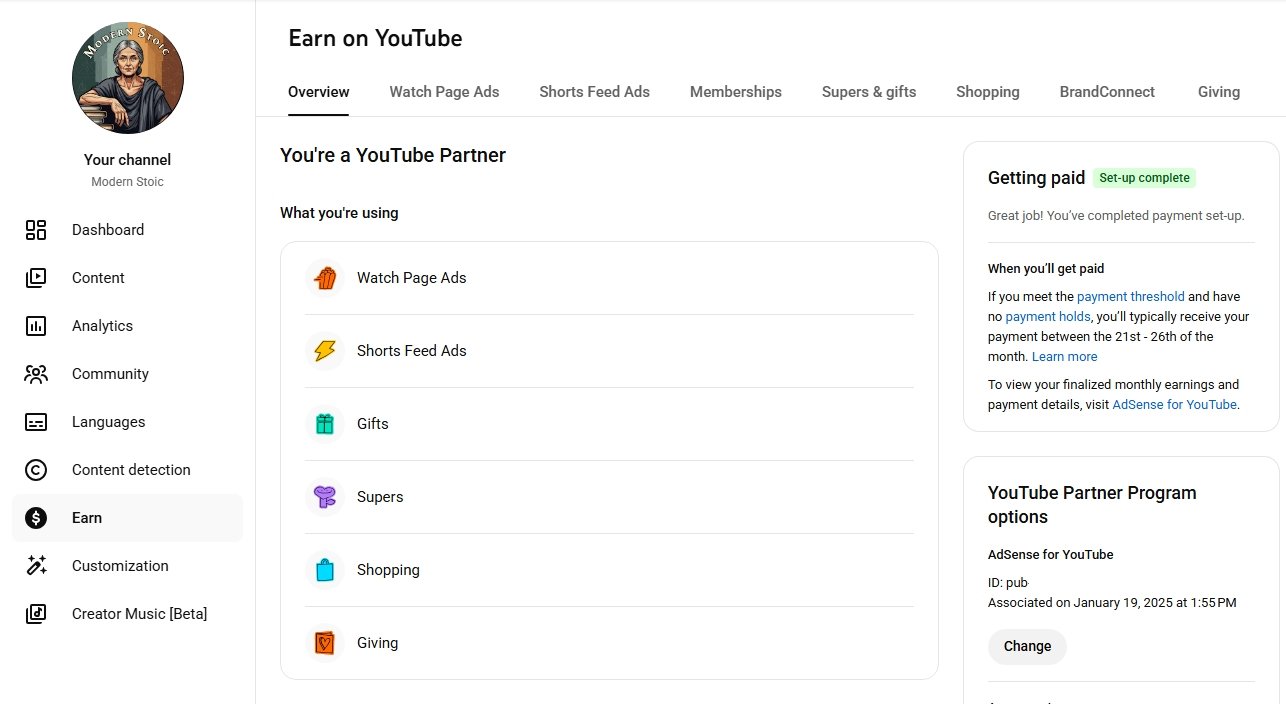Click the Shopping bag icon
The height and width of the screenshot is (704, 1286).
pos(324,570)
